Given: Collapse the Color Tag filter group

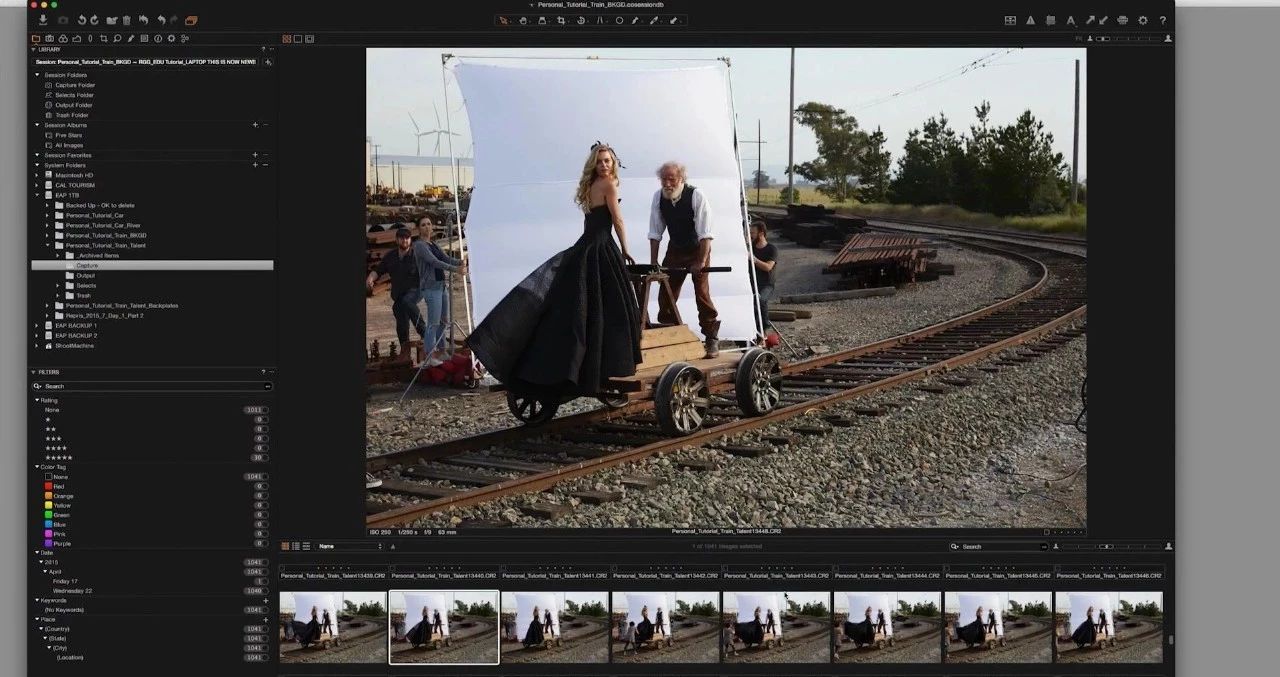Looking at the screenshot, I should (x=37, y=467).
